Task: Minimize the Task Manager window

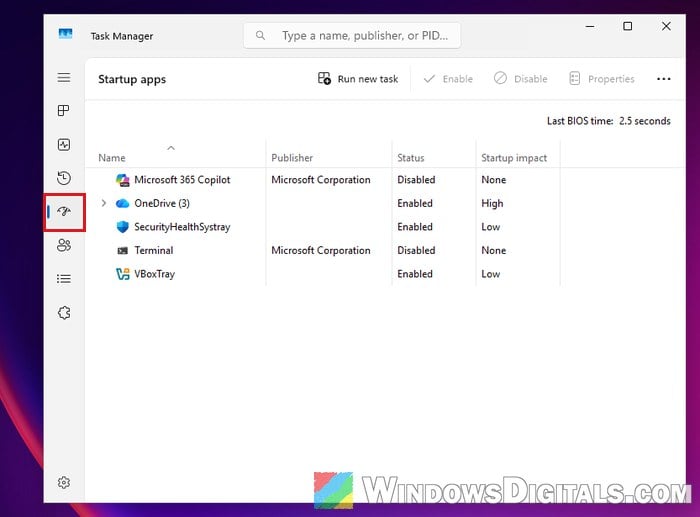Action: click(x=590, y=26)
